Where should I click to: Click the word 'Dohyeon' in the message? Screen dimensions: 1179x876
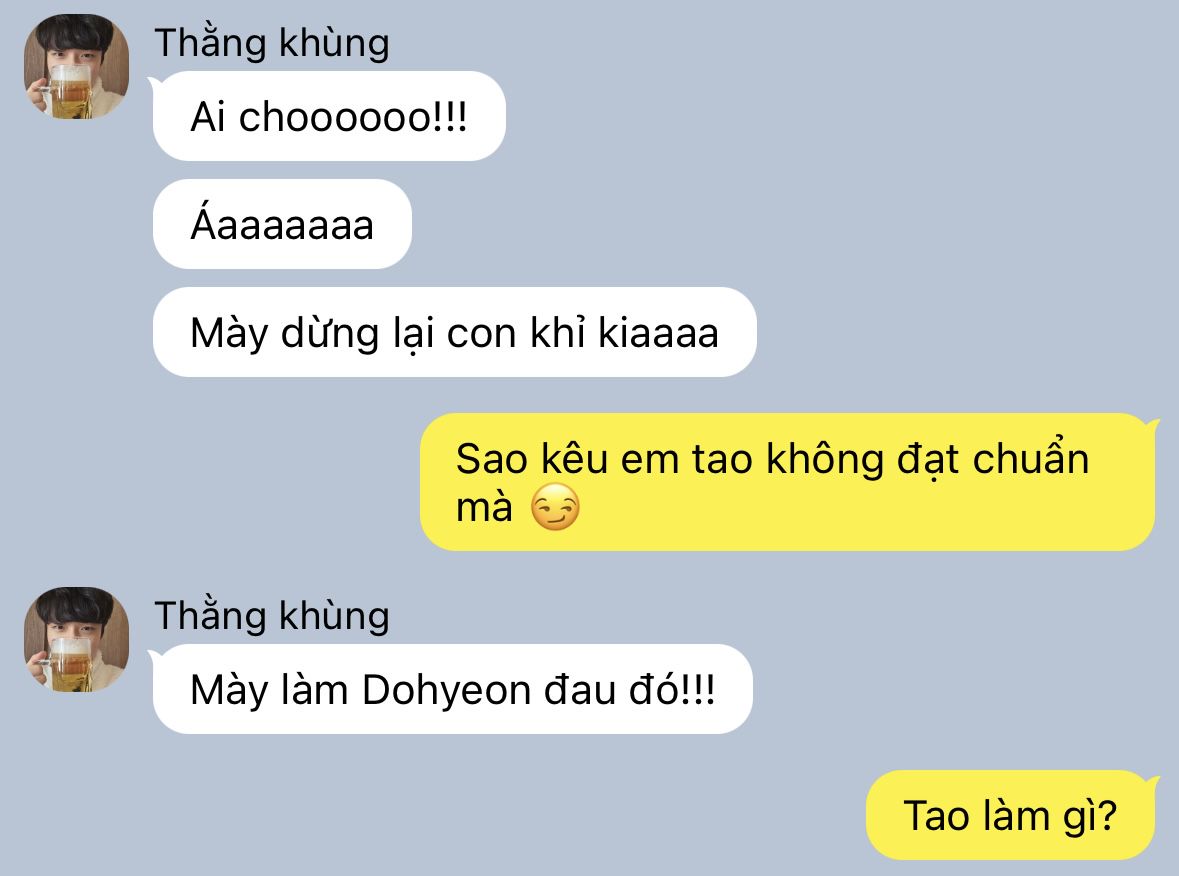(447, 690)
